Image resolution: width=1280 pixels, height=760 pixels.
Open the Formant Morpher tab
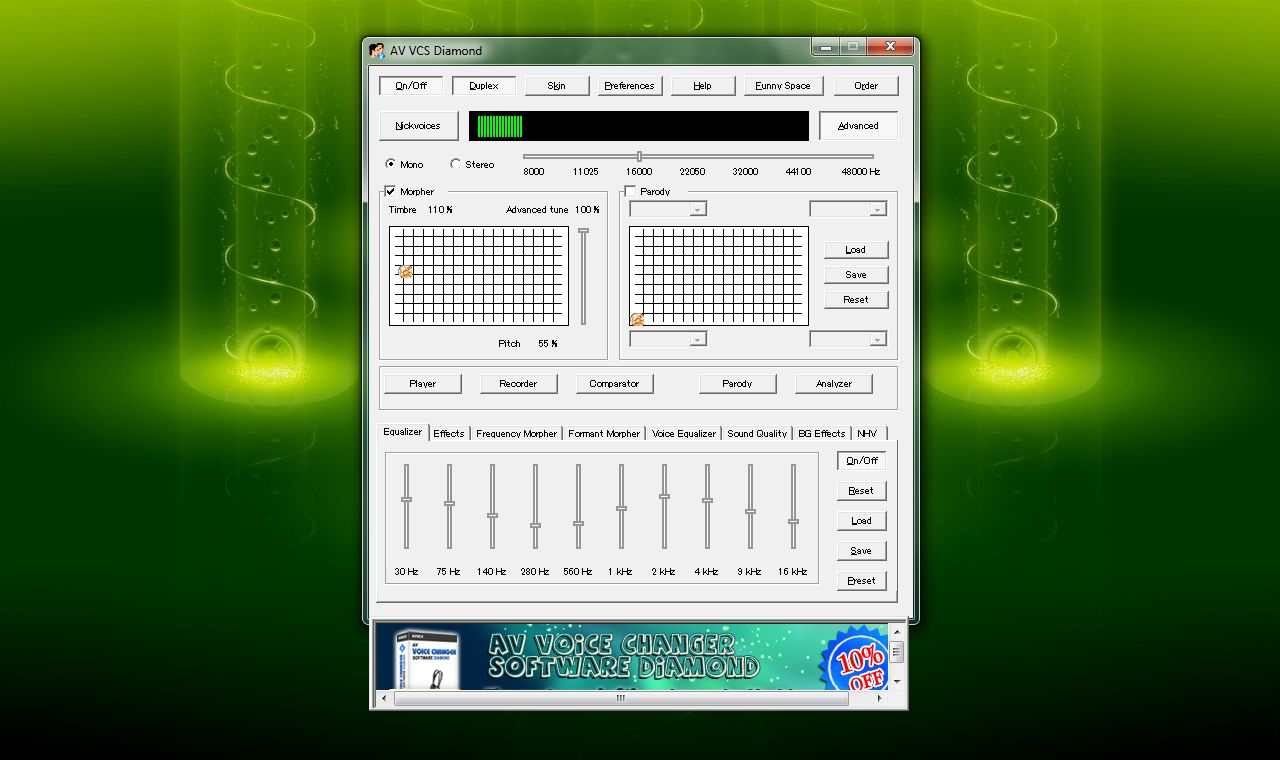(x=604, y=434)
